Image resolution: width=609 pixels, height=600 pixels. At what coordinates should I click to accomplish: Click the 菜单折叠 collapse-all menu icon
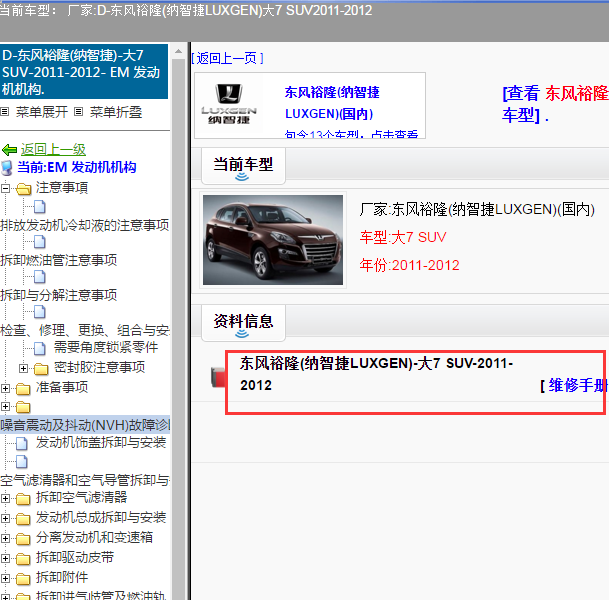(78, 112)
